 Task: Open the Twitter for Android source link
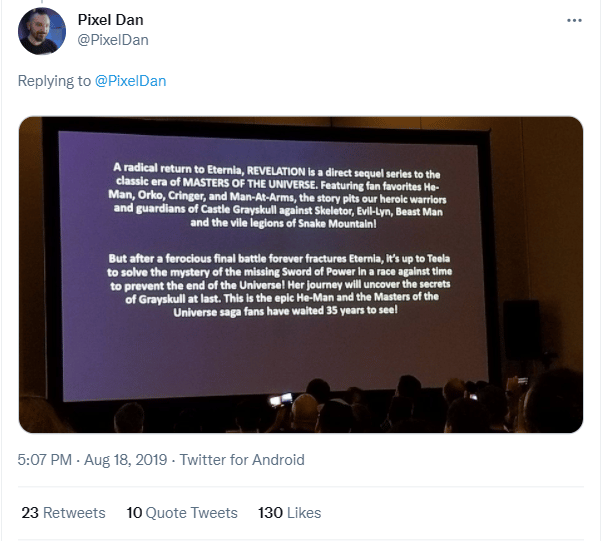[x=242, y=459]
